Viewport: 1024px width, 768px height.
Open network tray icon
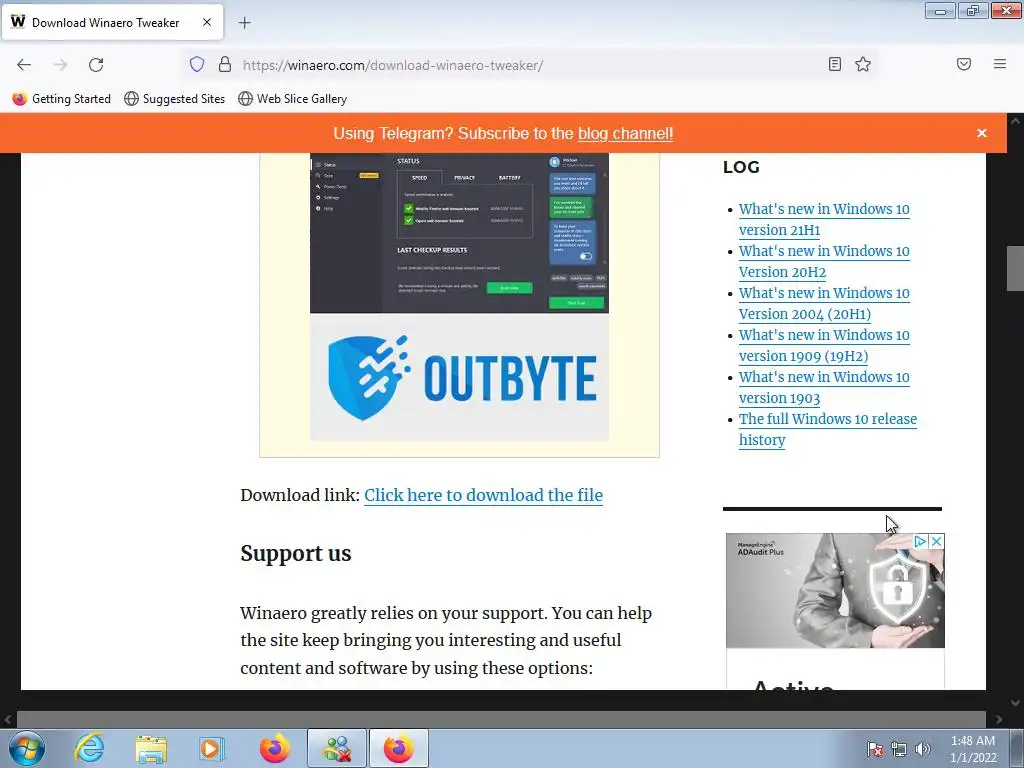pyautogui.click(x=899, y=749)
